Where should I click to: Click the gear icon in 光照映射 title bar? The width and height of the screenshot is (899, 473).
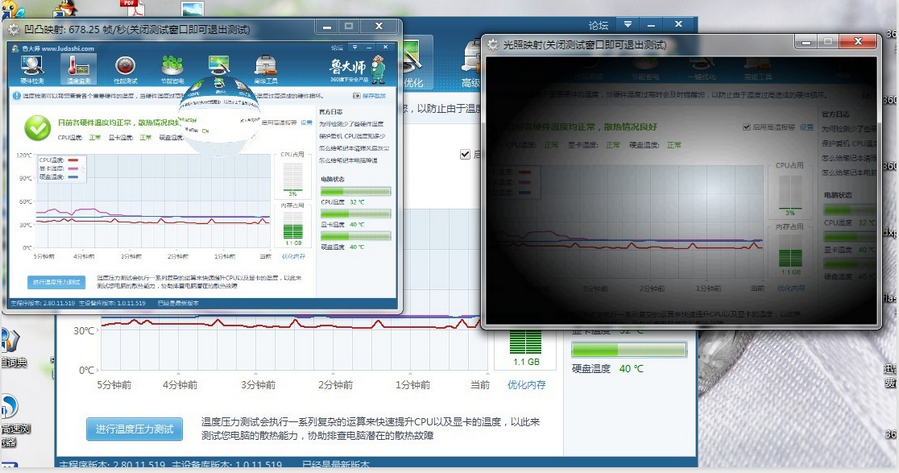(492, 45)
